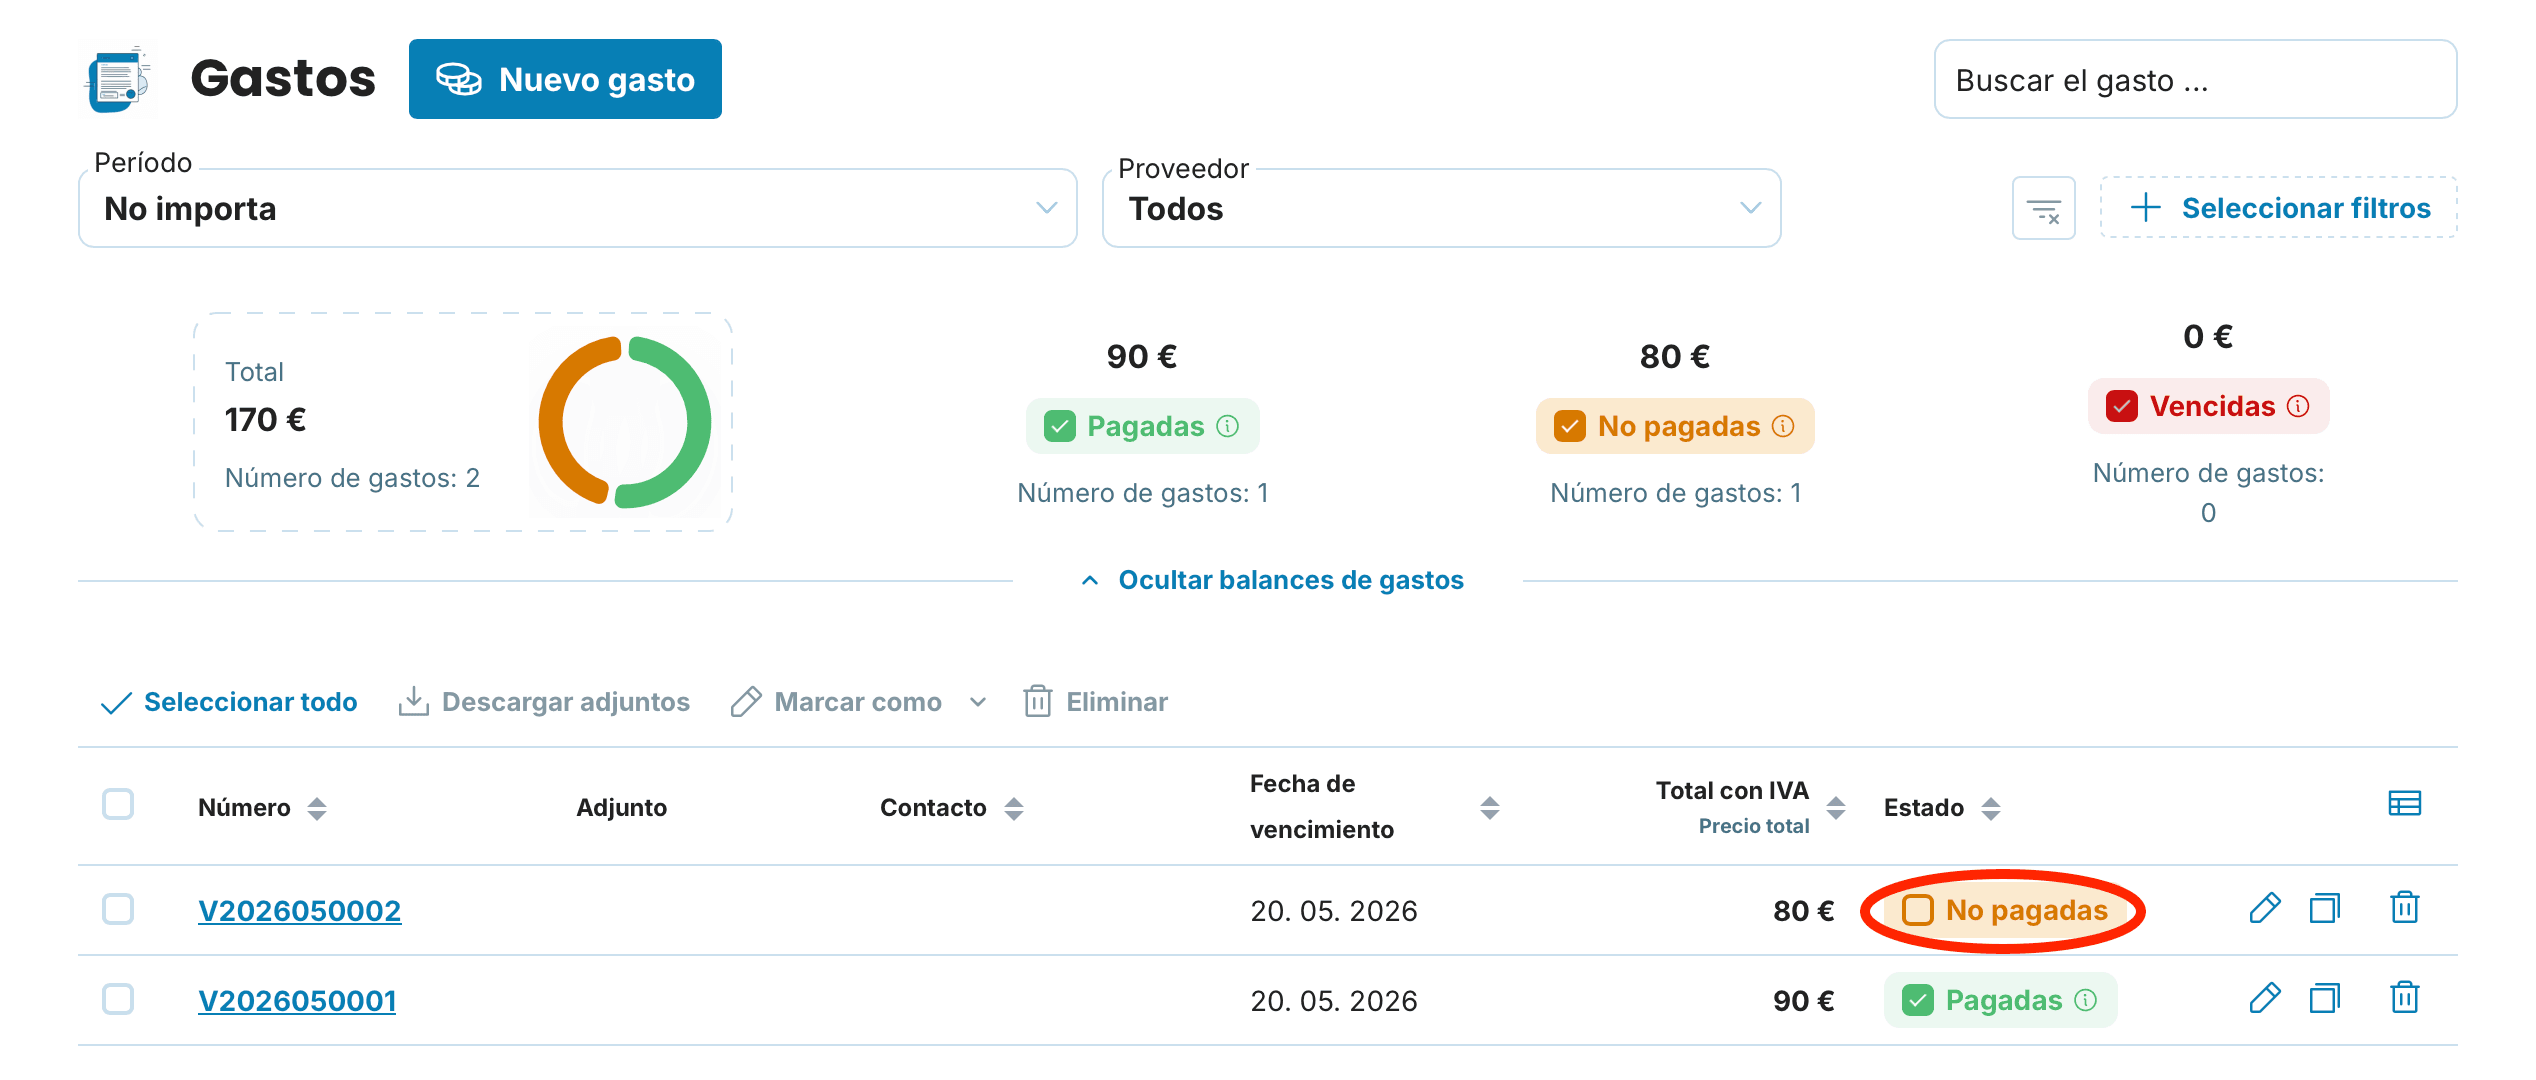Delete expense V2026050001 with trash icon
The height and width of the screenshot is (1080, 2536).
[2404, 998]
